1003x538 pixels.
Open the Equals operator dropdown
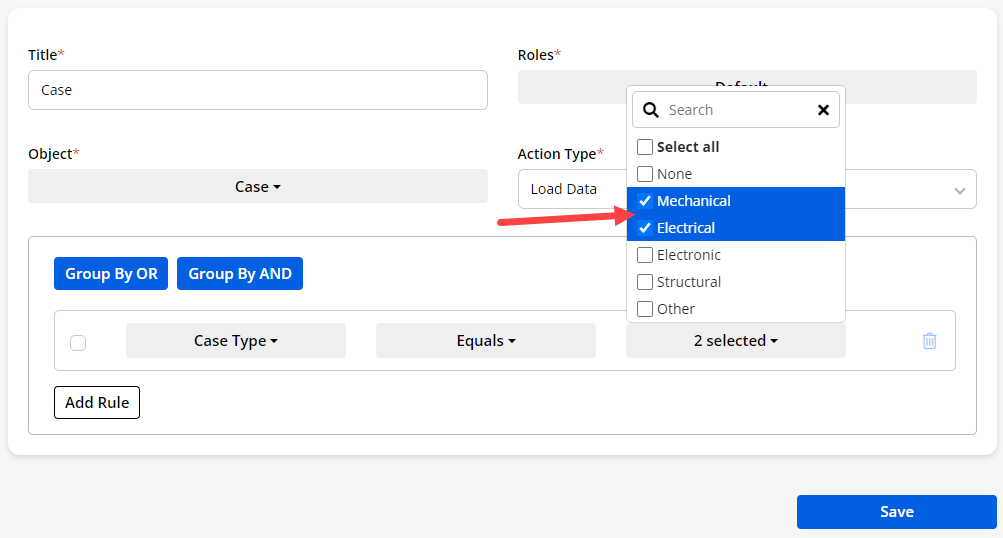[x=485, y=341]
